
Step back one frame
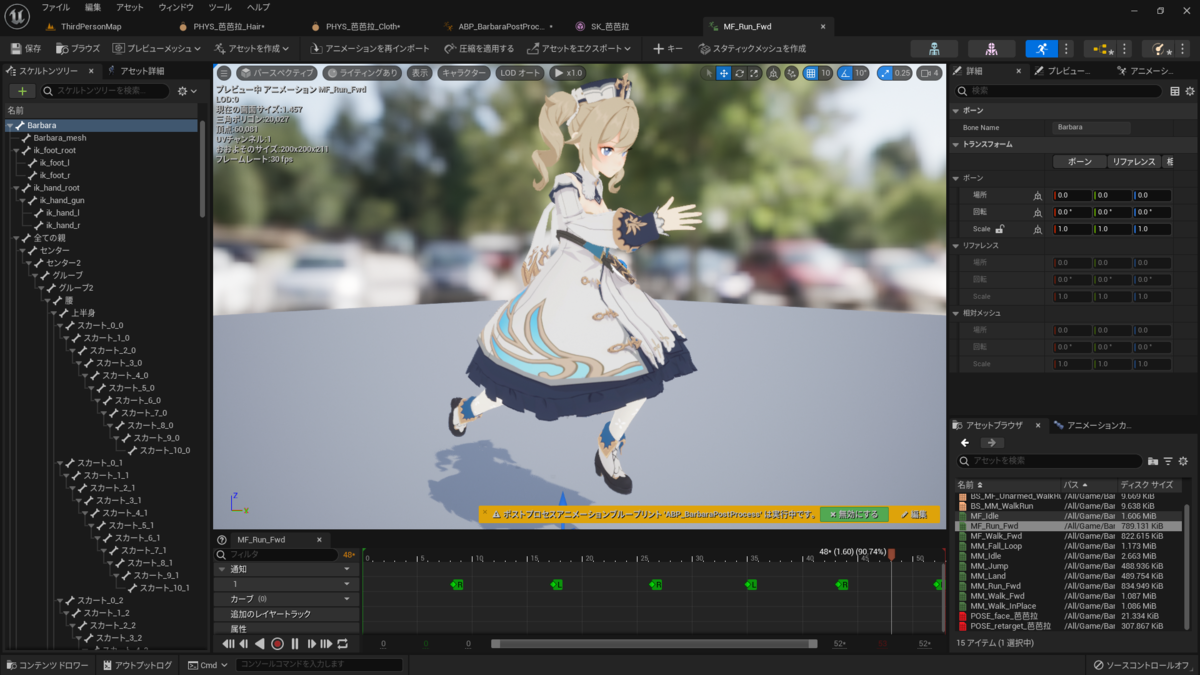(244, 644)
